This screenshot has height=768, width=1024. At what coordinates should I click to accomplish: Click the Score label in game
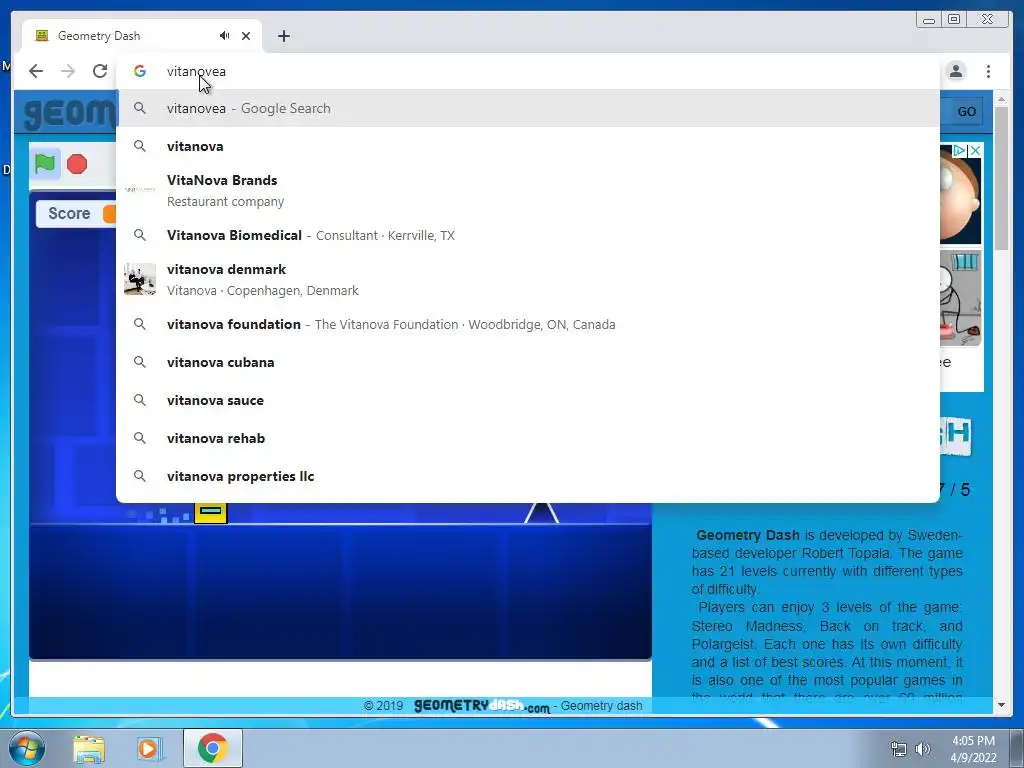point(69,214)
